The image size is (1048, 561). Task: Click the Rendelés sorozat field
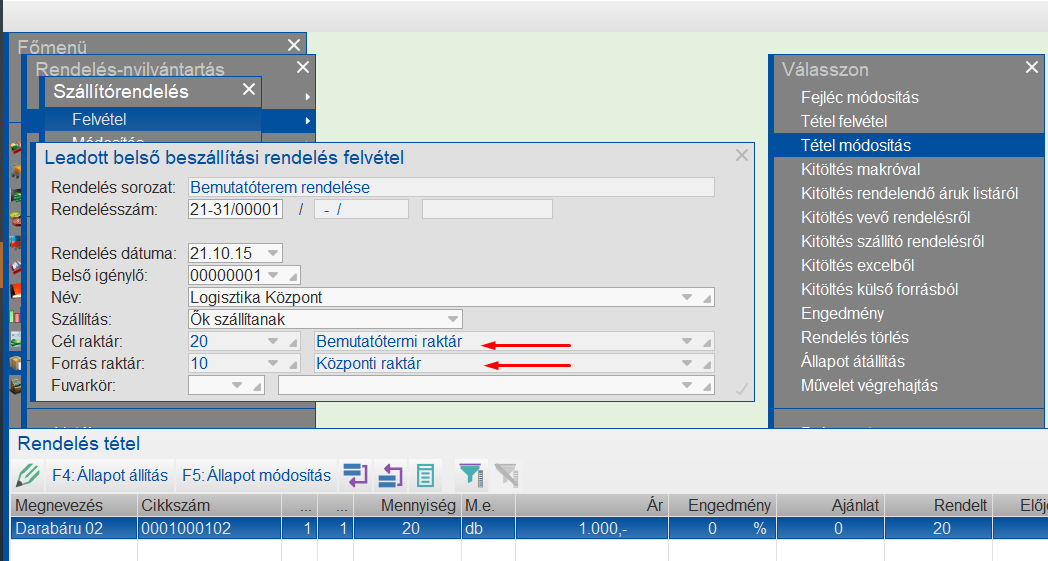pyautogui.click(x=451, y=187)
